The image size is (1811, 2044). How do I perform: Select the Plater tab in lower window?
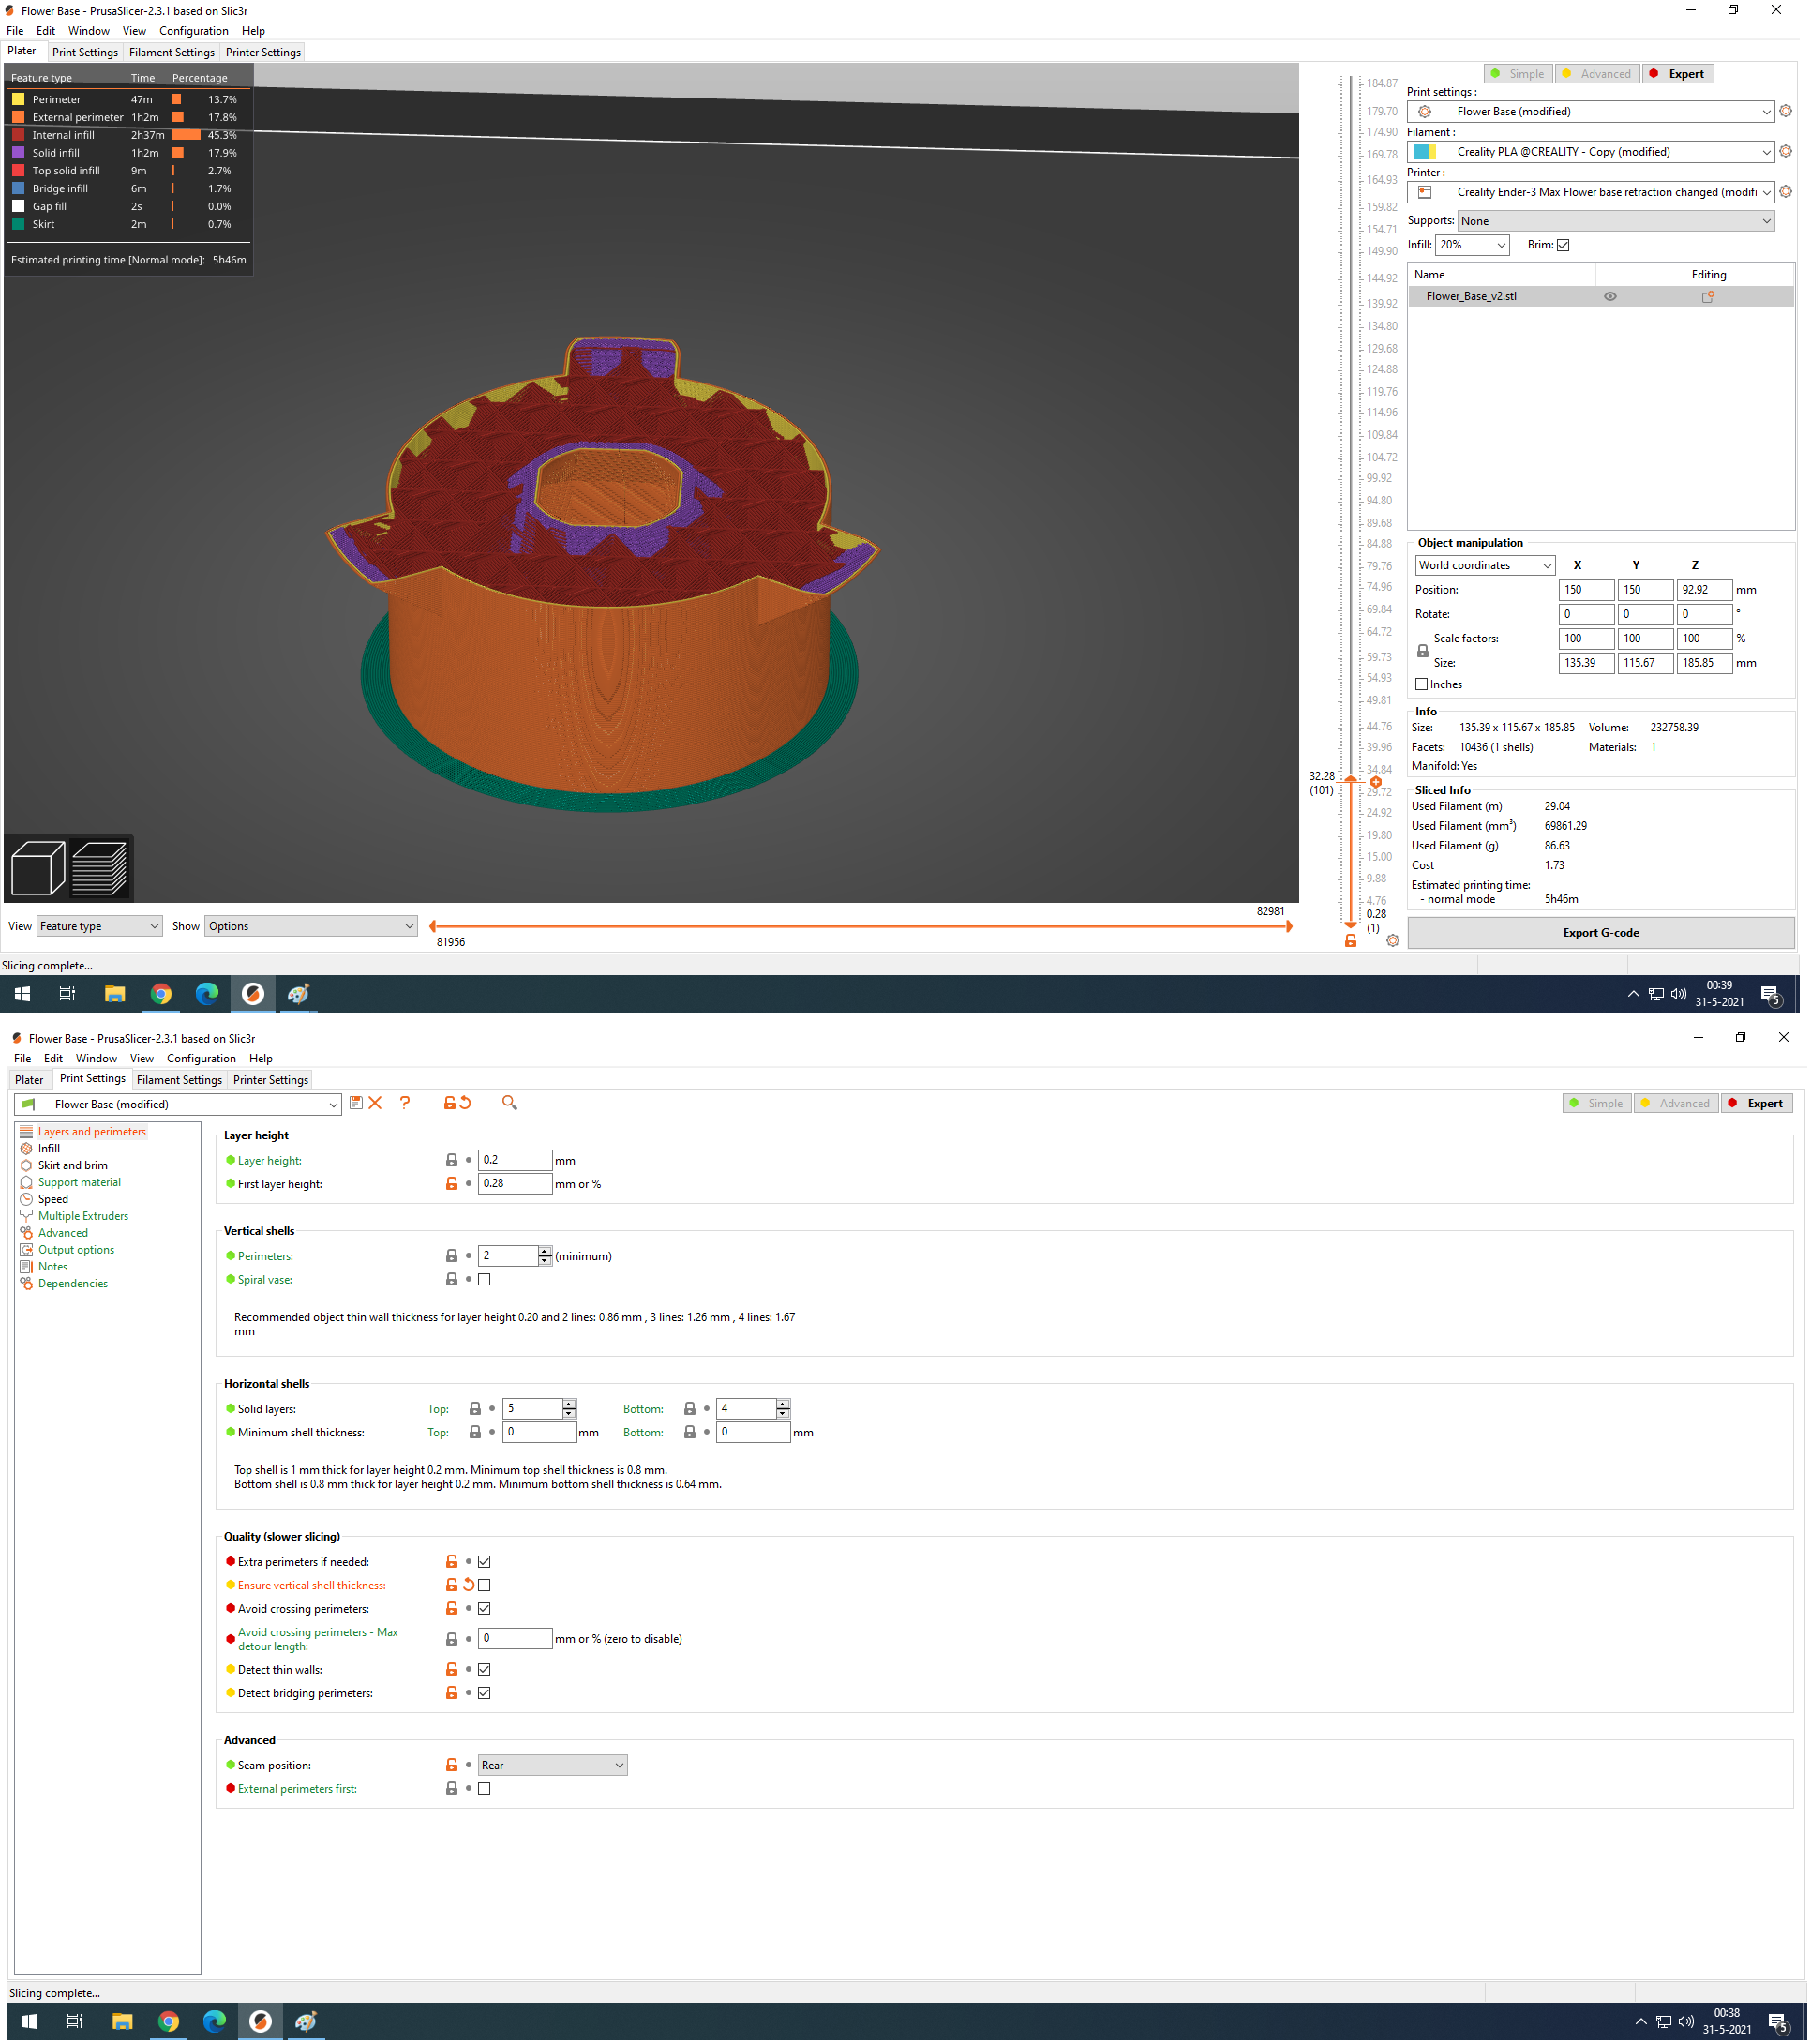click(29, 1079)
